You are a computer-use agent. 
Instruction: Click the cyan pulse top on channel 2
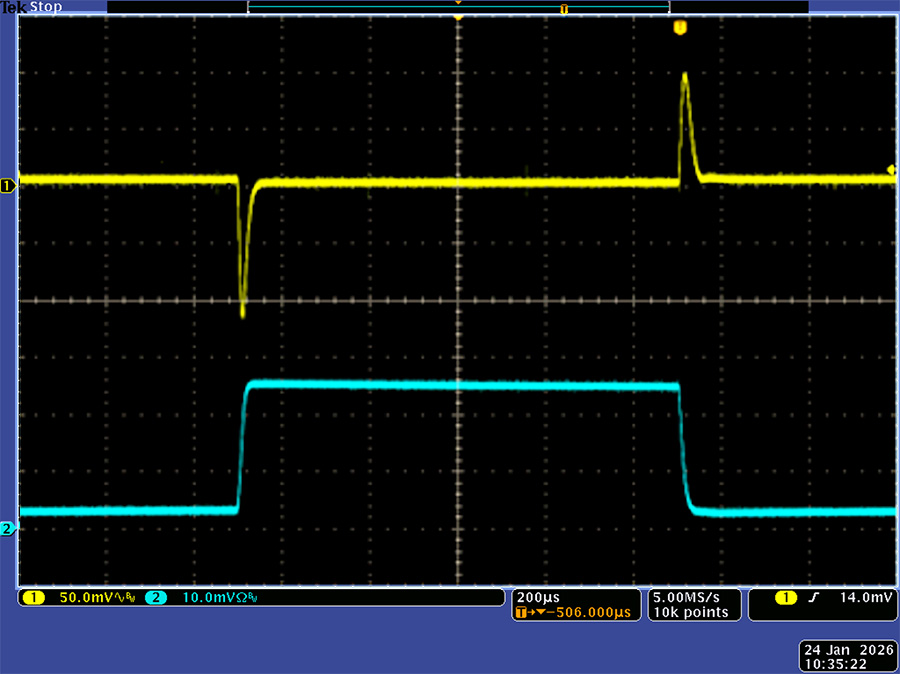click(463, 384)
